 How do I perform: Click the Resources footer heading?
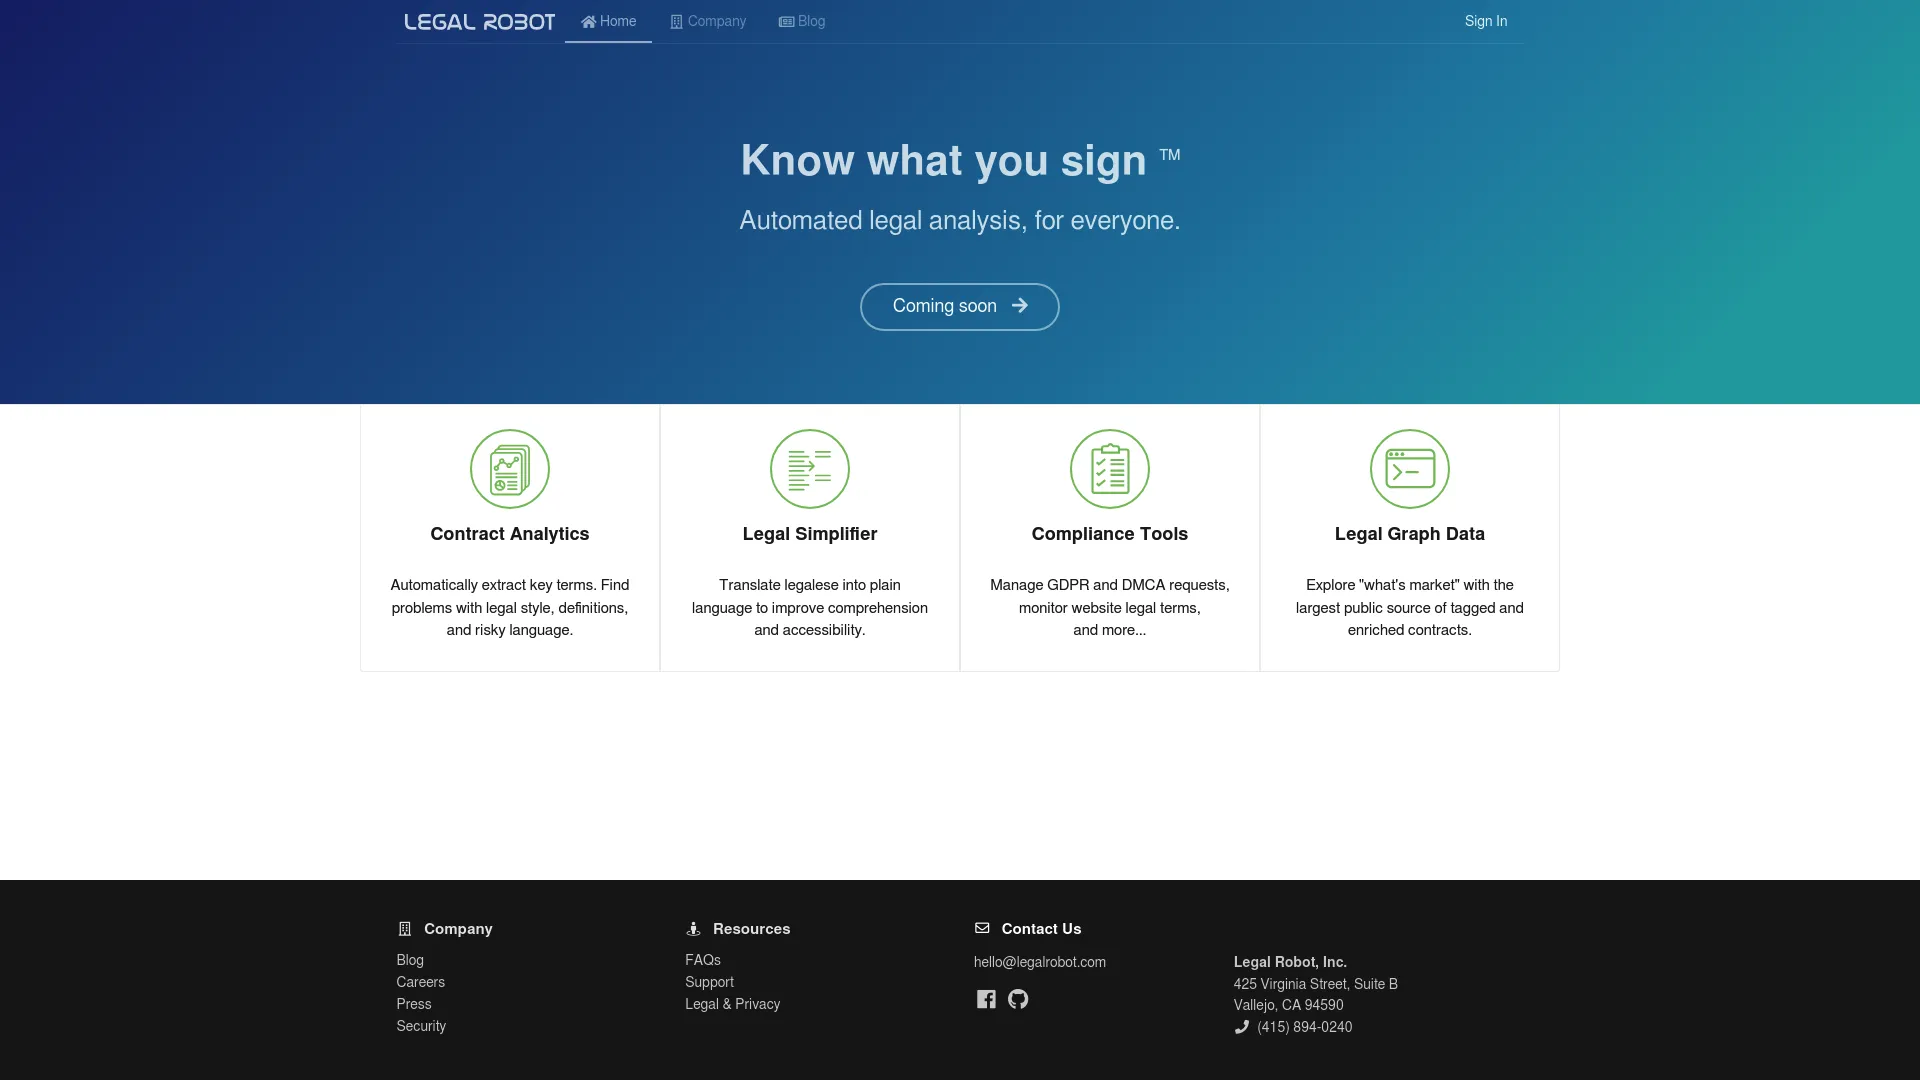[752, 929]
